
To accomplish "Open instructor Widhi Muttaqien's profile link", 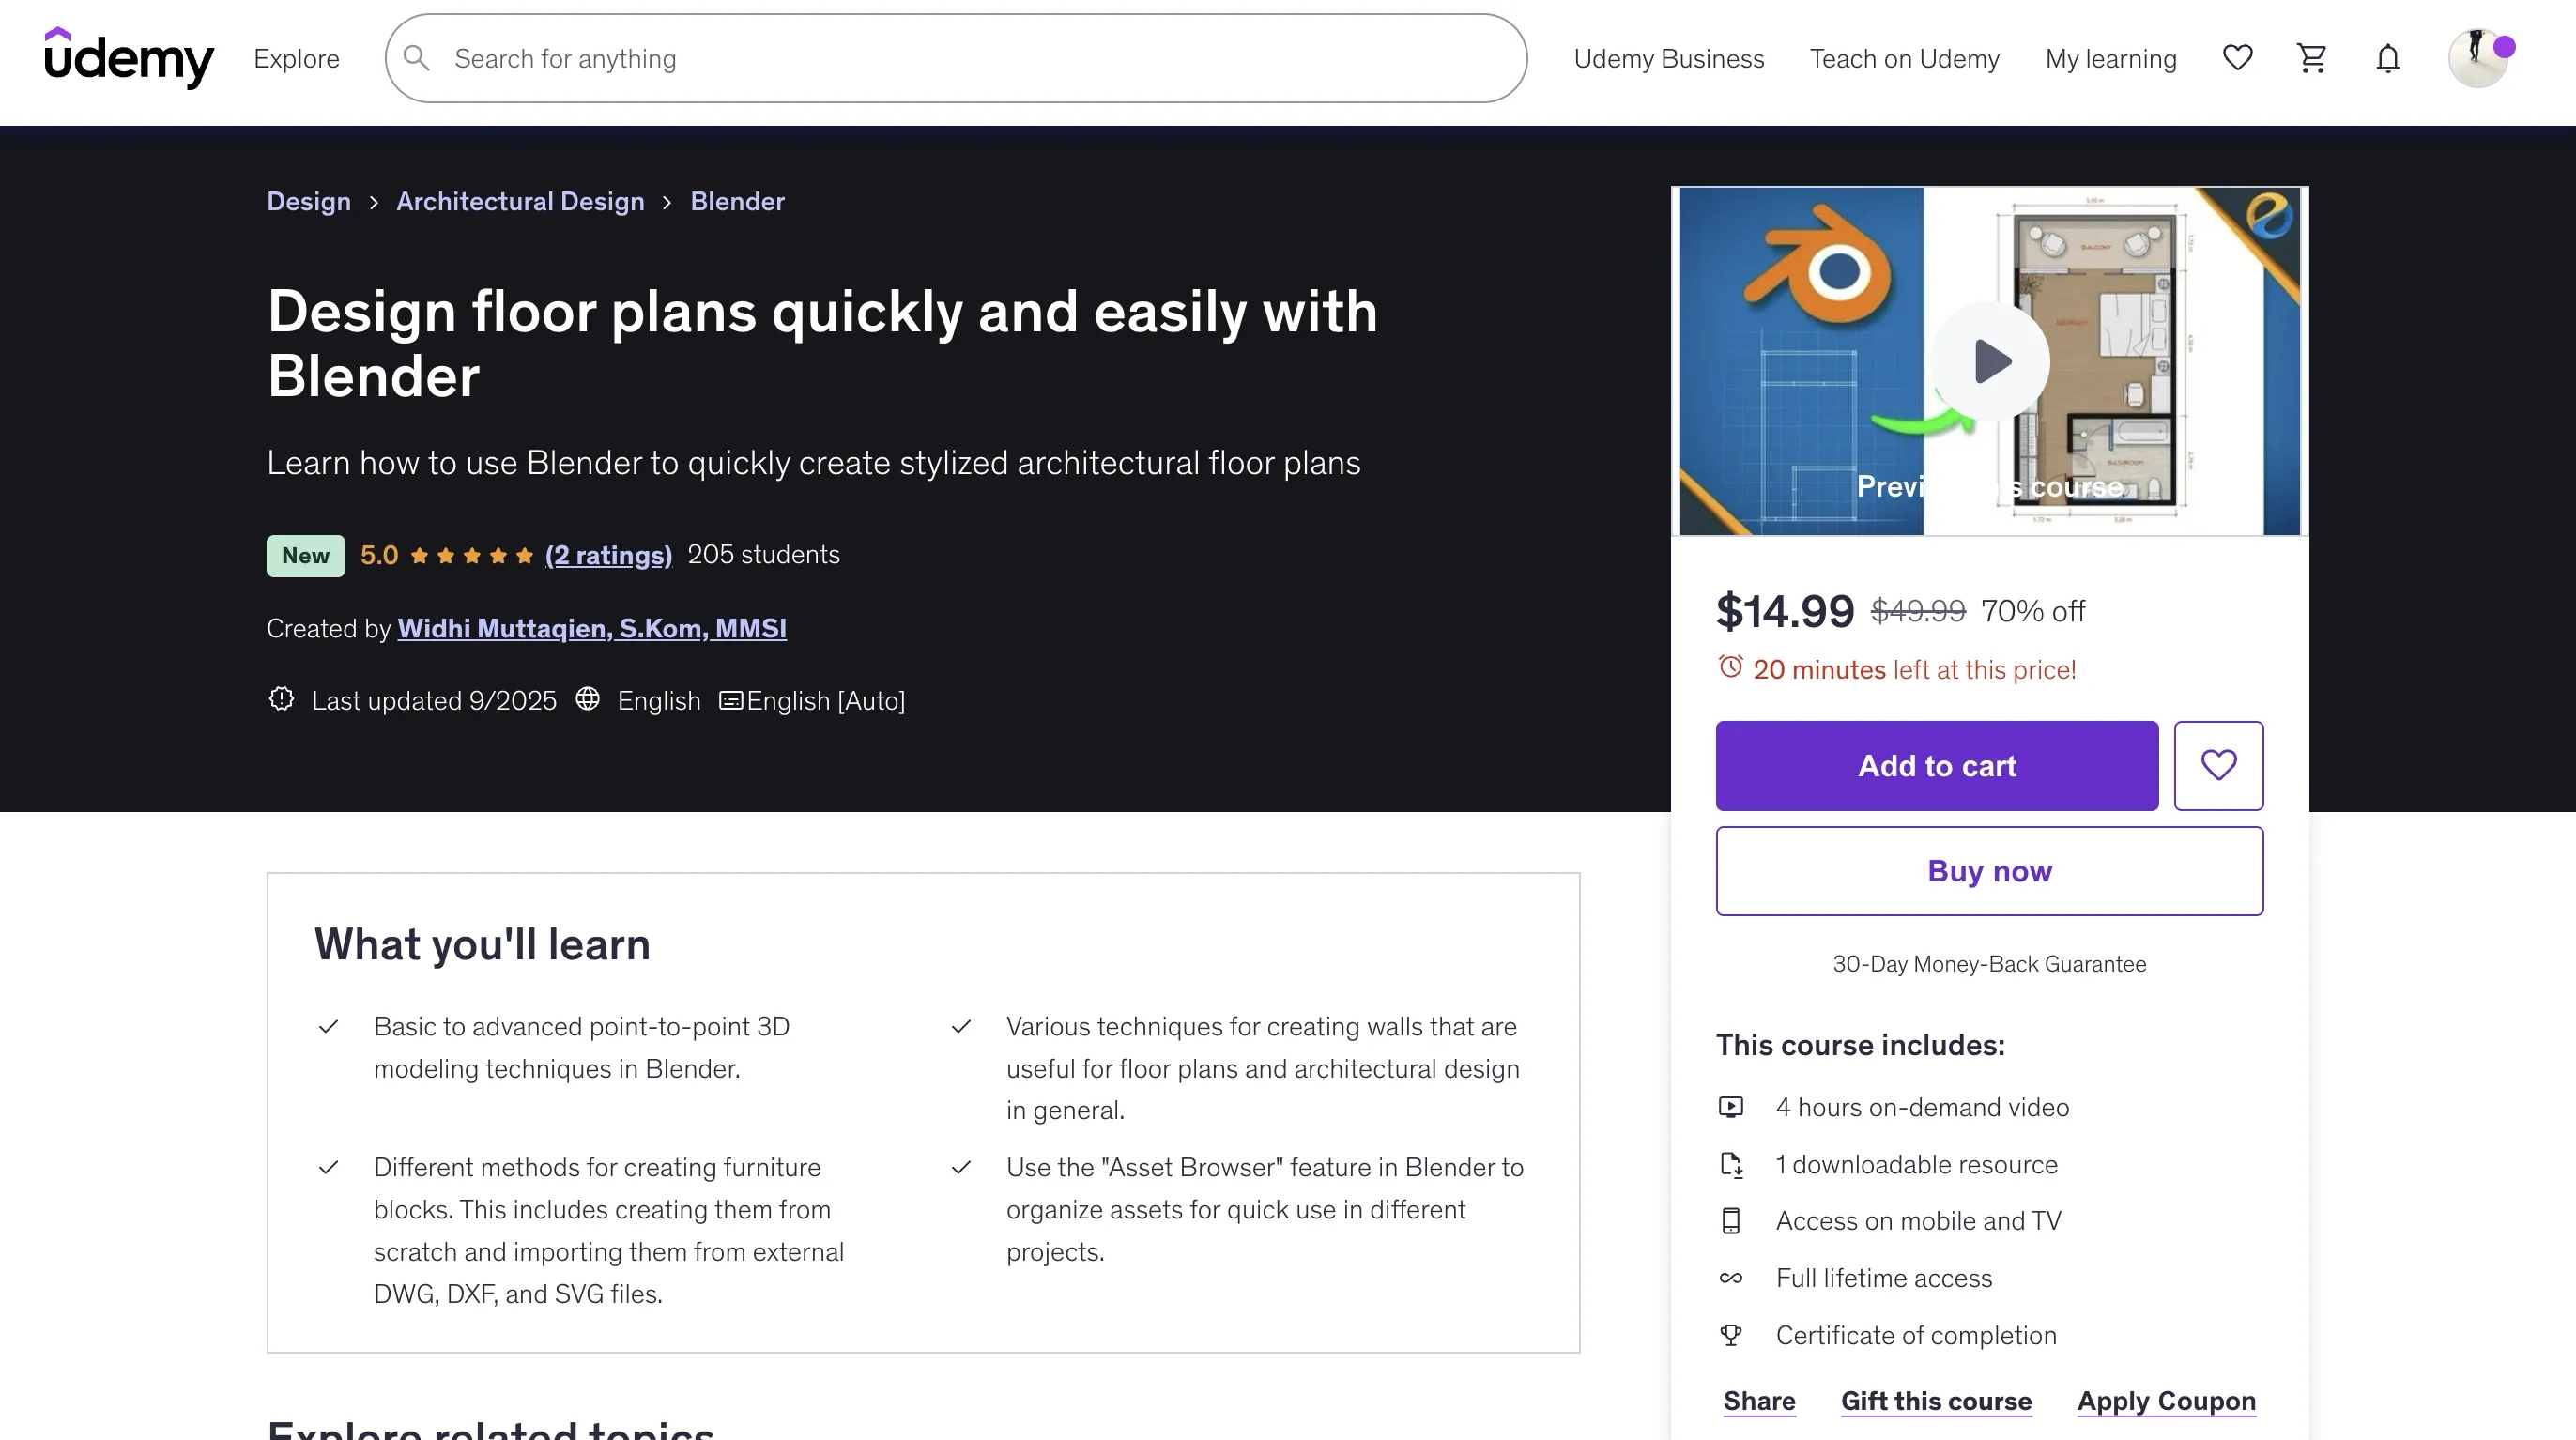I will click(592, 628).
